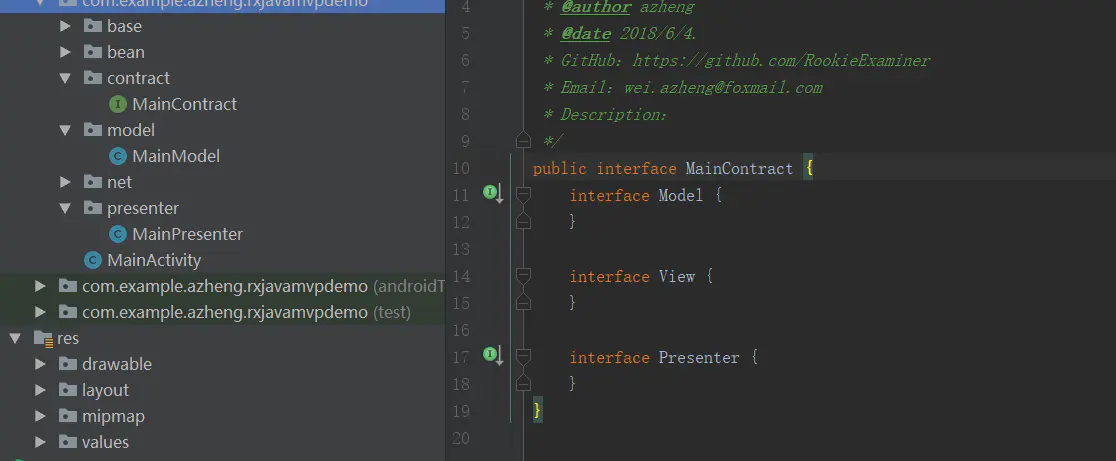This screenshot has height=461, width=1116.
Task: Click the MainModel class icon
Action: pyautogui.click(x=117, y=157)
